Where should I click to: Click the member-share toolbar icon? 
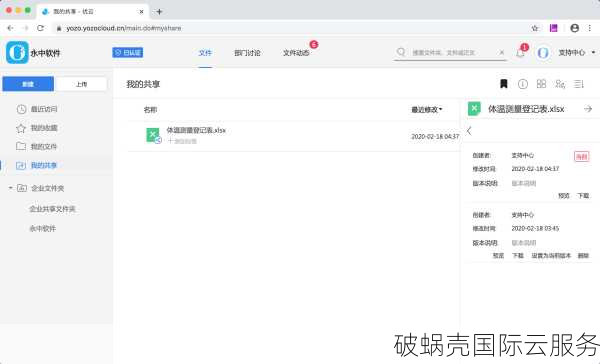pyautogui.click(x=560, y=84)
